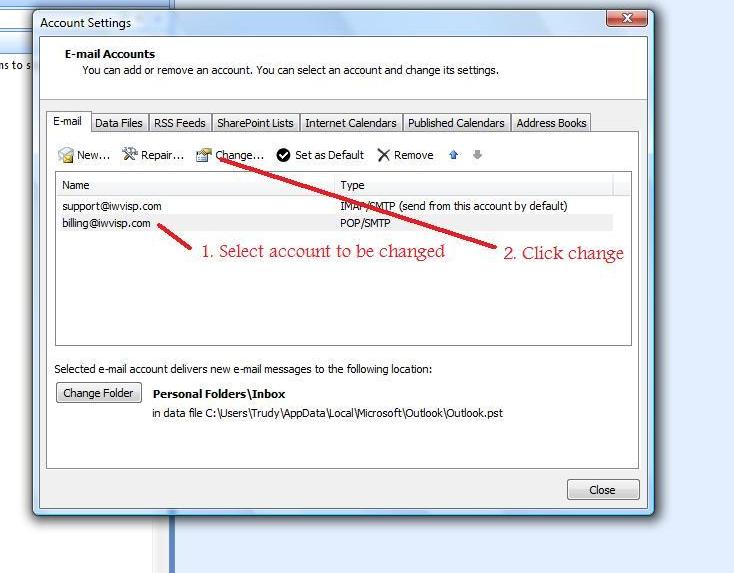
Task: Click the Set as Default checkmark icon
Action: click(284, 155)
